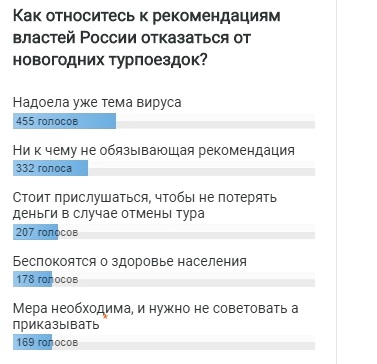The width and height of the screenshot is (377, 364).
Task: Click the poll question heading about новогодних турпоездок
Action: (146, 38)
